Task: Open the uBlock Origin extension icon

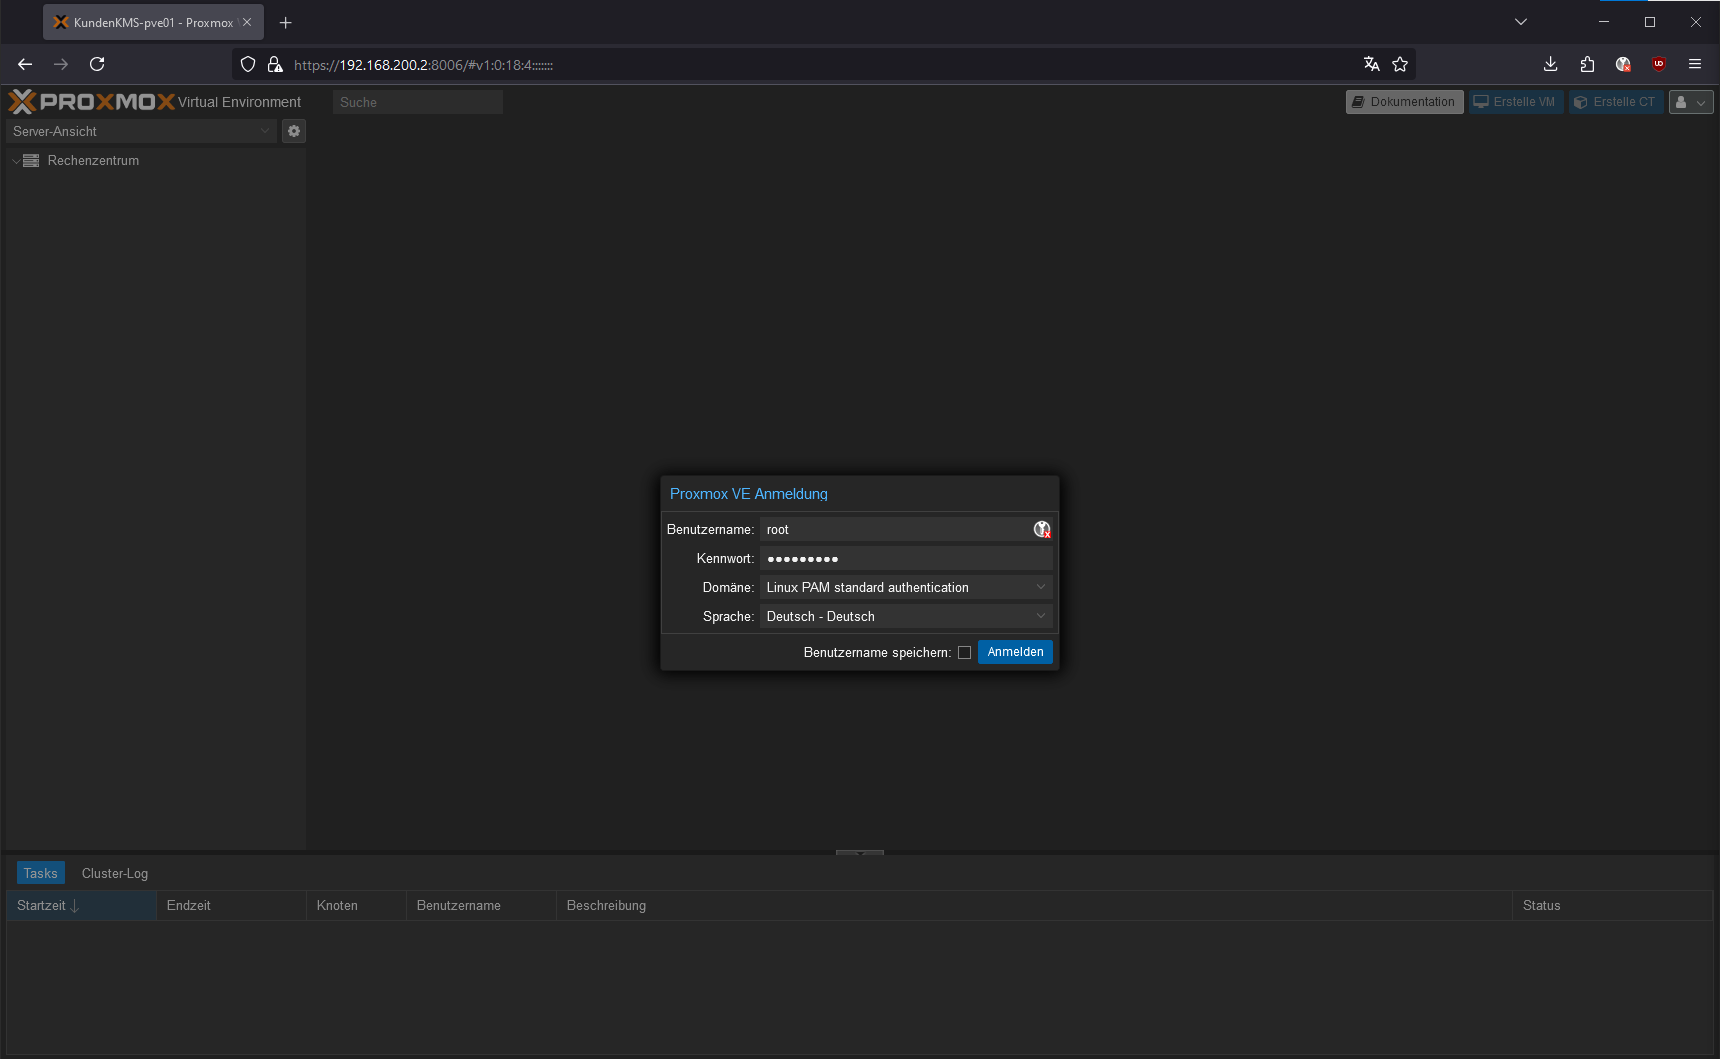Action: [1659, 64]
